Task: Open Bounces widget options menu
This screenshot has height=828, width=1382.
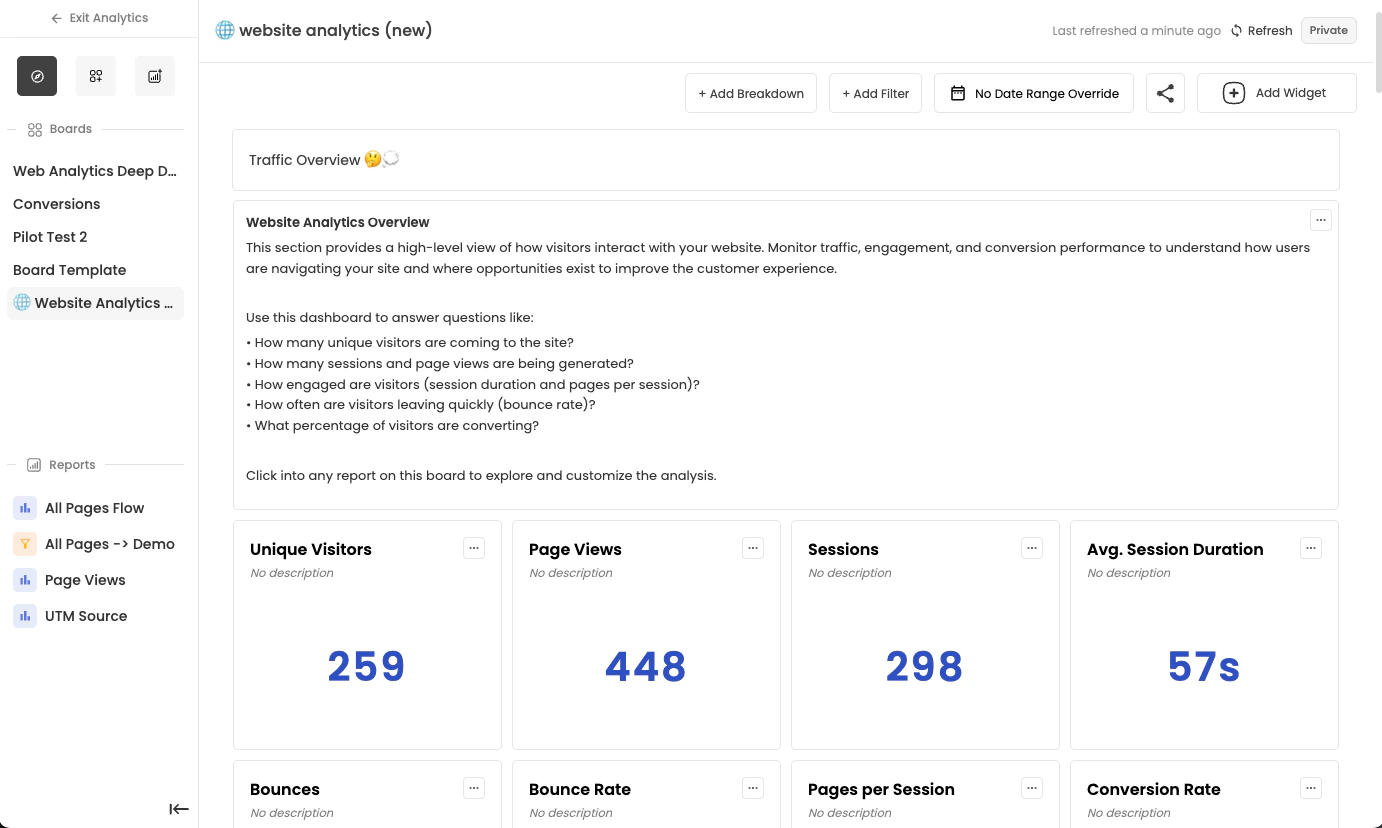Action: pyautogui.click(x=474, y=787)
